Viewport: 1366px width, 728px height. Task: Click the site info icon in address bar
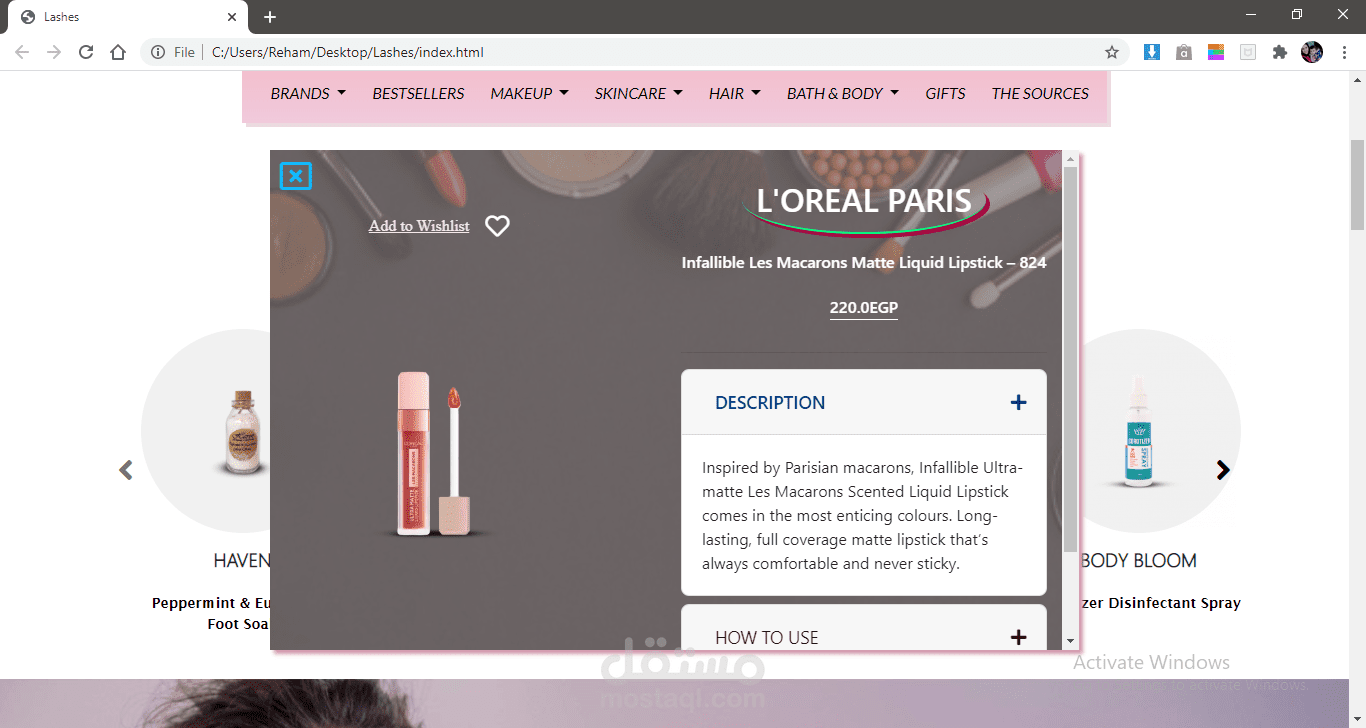[158, 52]
